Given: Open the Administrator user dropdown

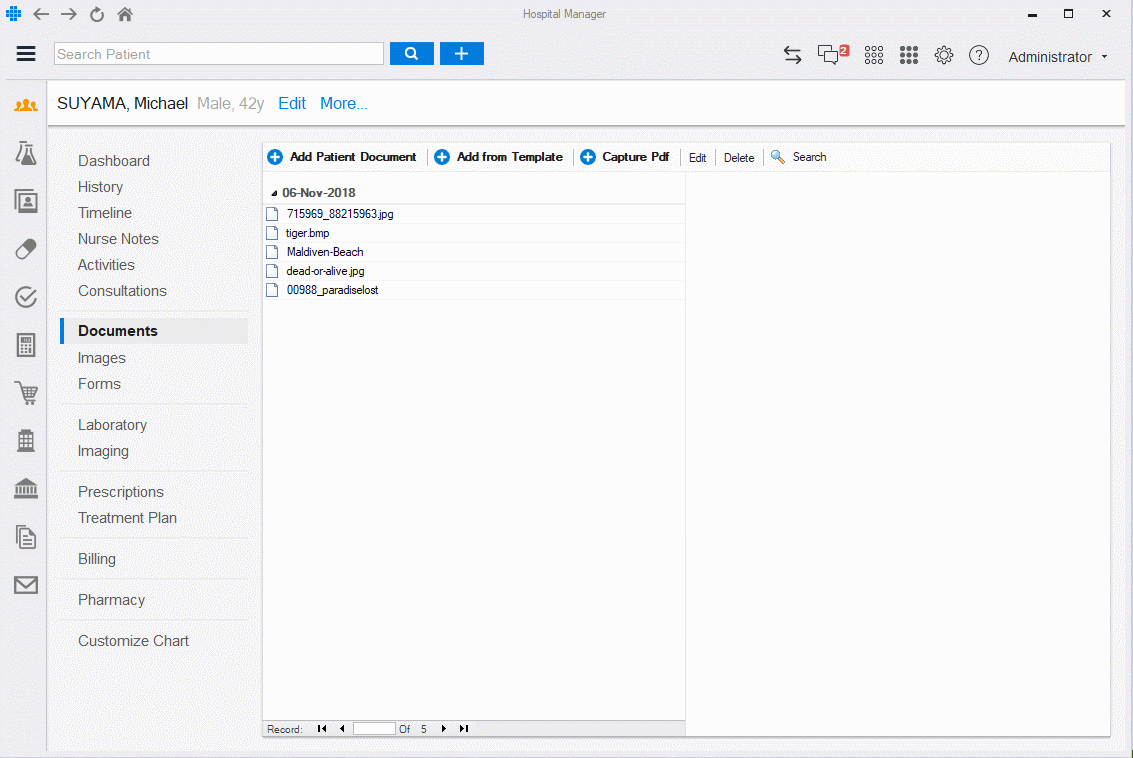Looking at the screenshot, I should tap(1057, 57).
